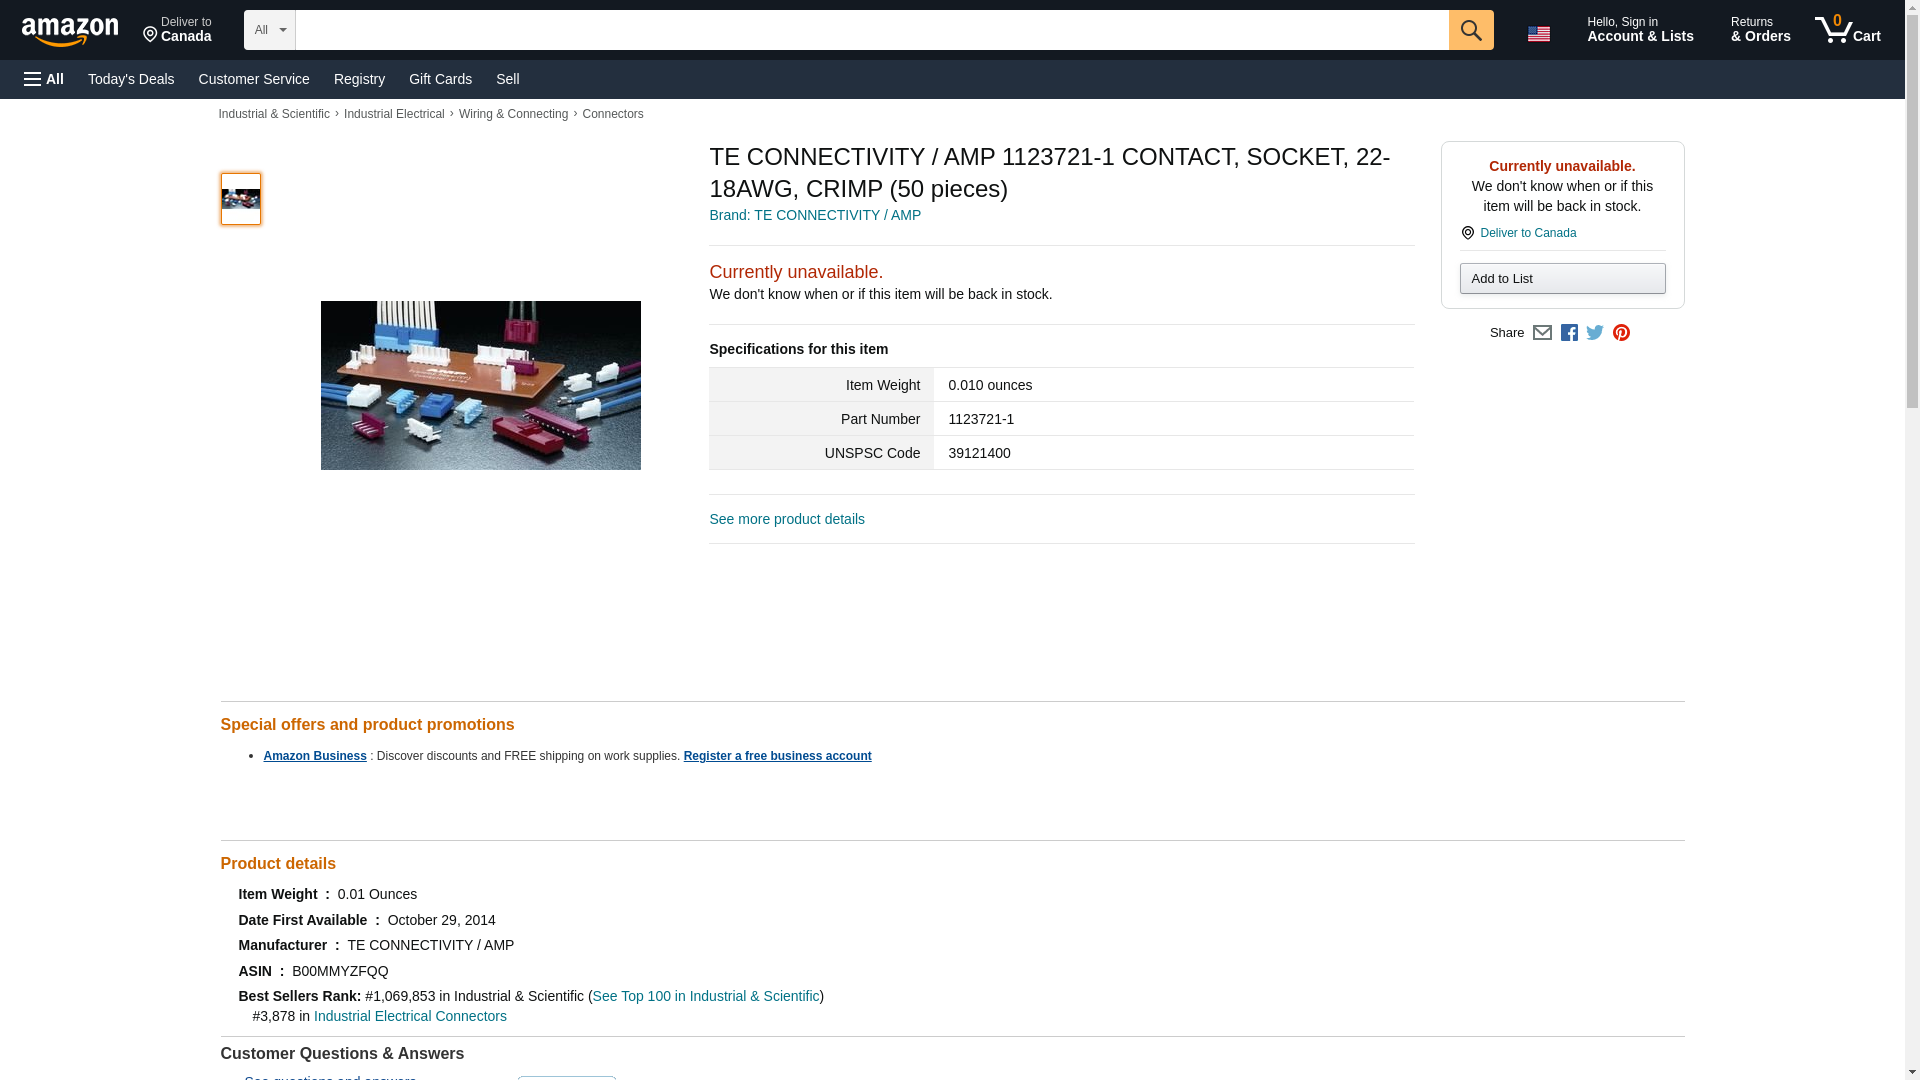The image size is (1920, 1080).
Task: Expand the search category All dropdown
Action: [x=269, y=30]
